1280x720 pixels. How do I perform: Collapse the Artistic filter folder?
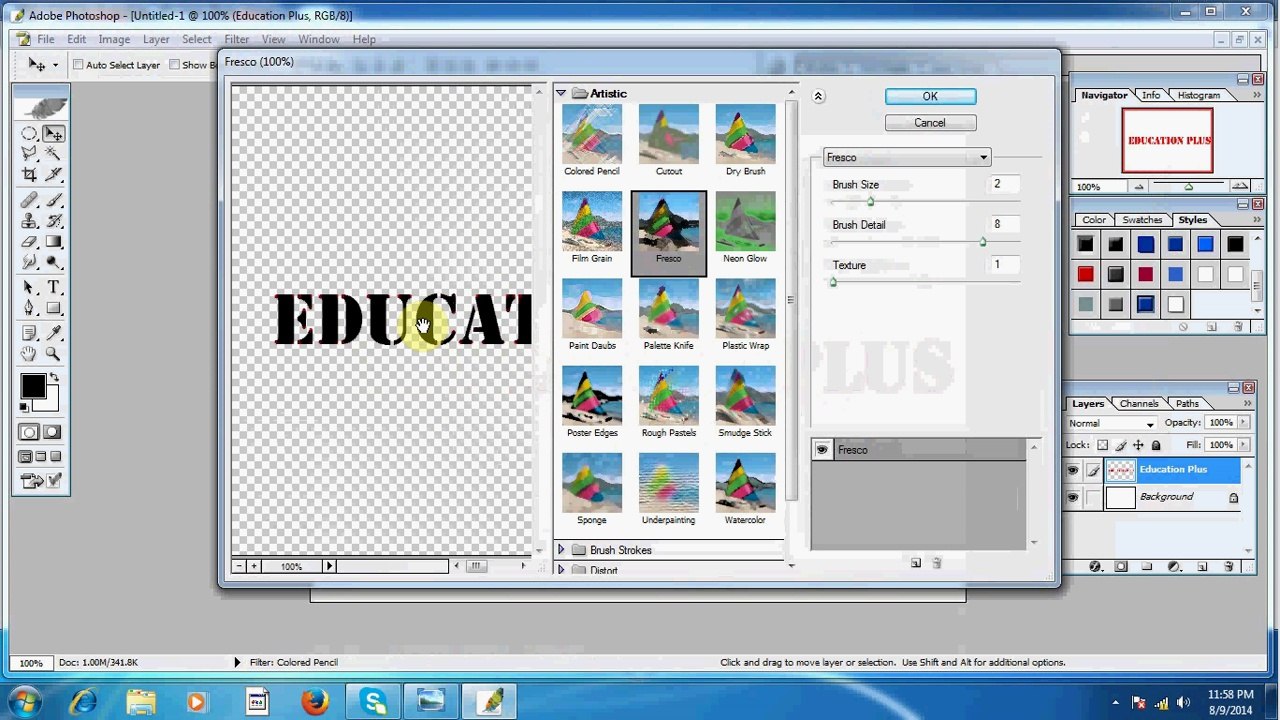[561, 93]
